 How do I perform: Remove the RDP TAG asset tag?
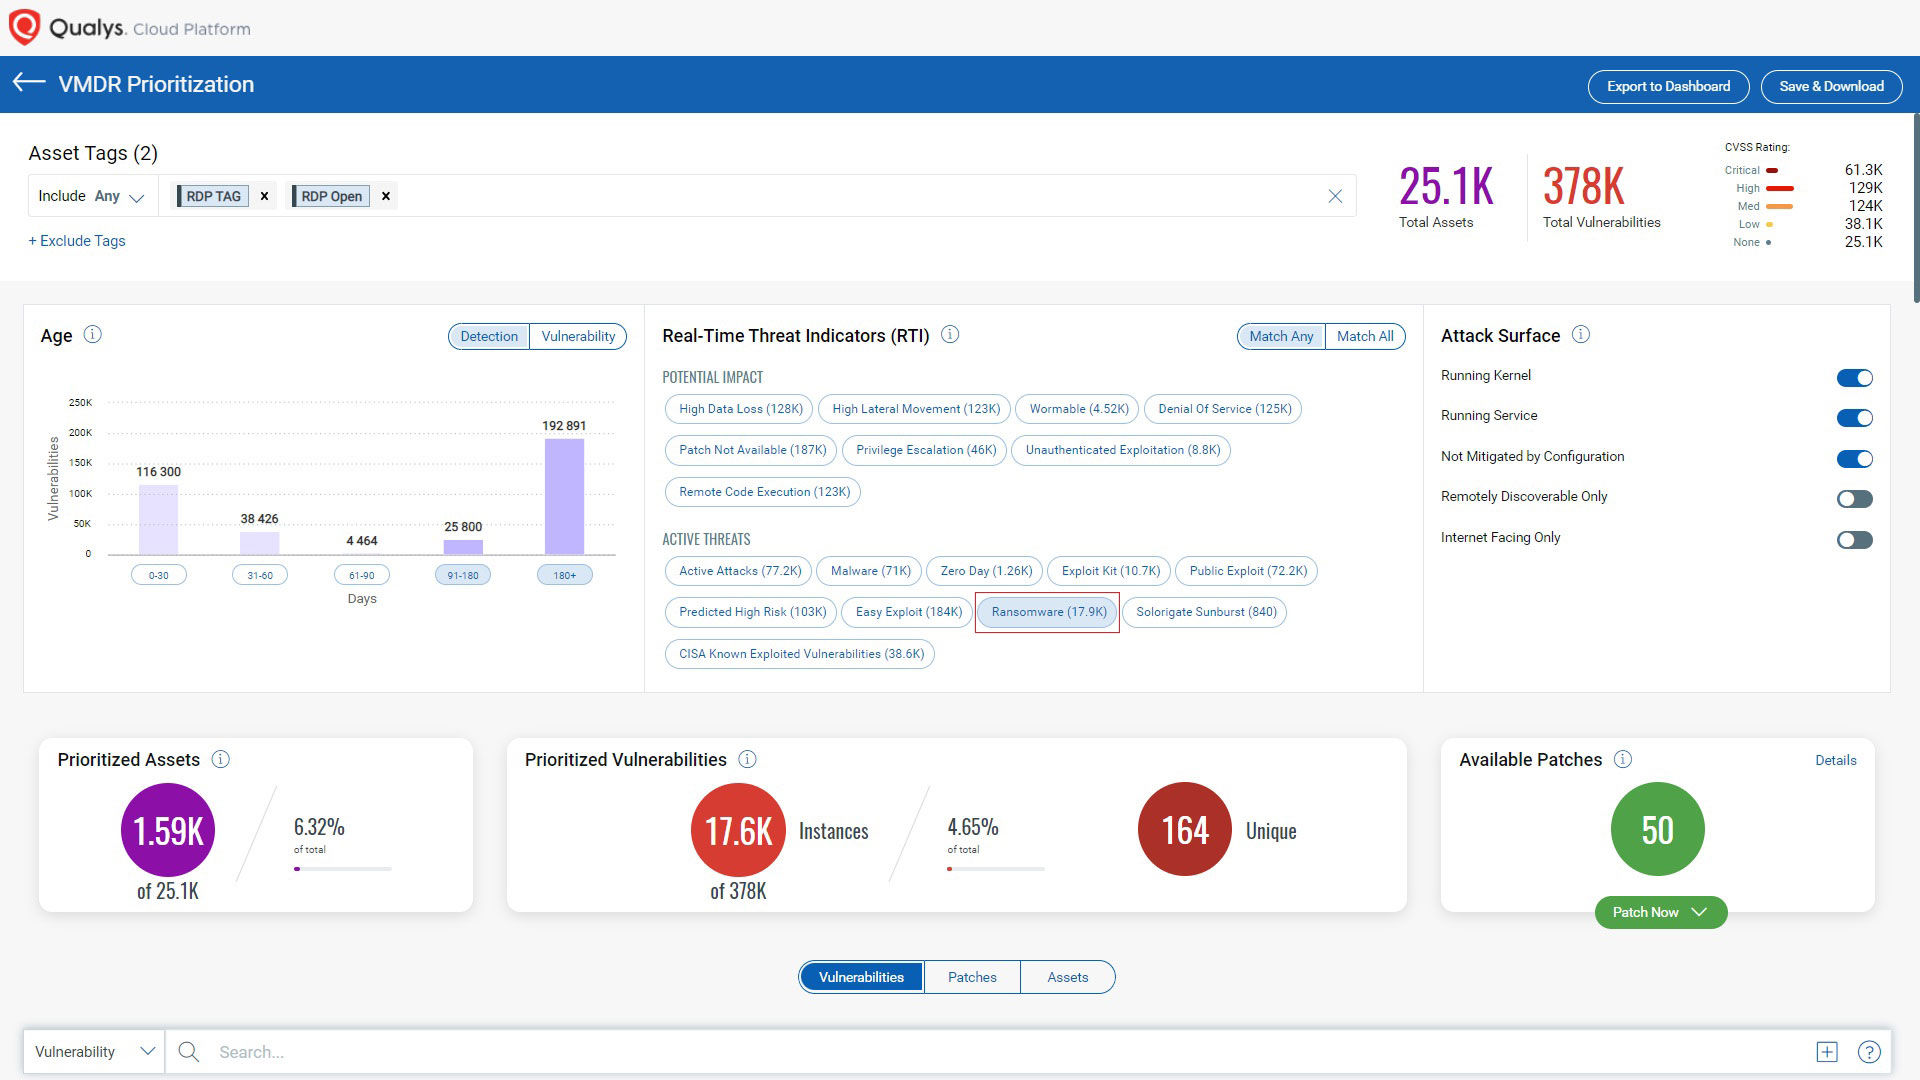pyautogui.click(x=264, y=196)
